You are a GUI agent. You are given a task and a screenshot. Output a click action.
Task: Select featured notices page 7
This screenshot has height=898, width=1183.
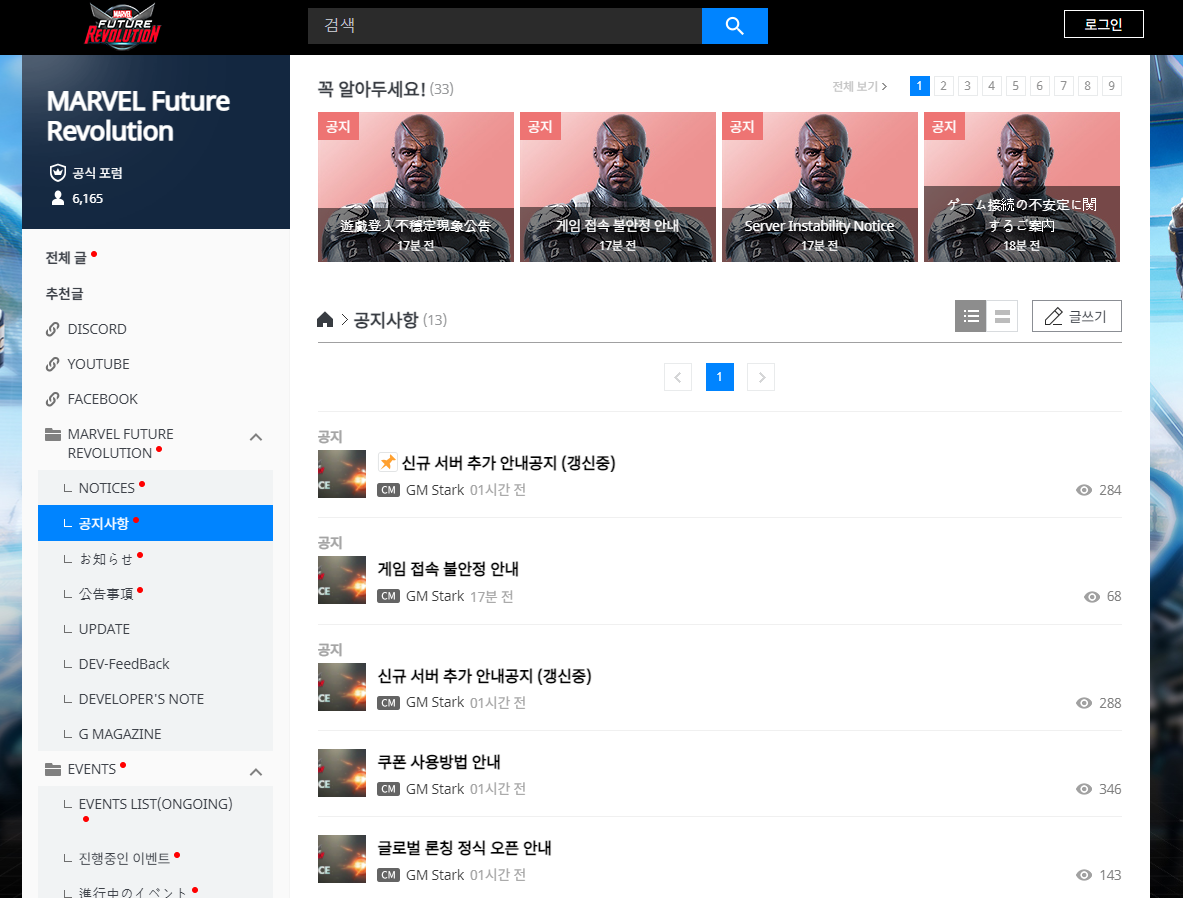[1064, 86]
